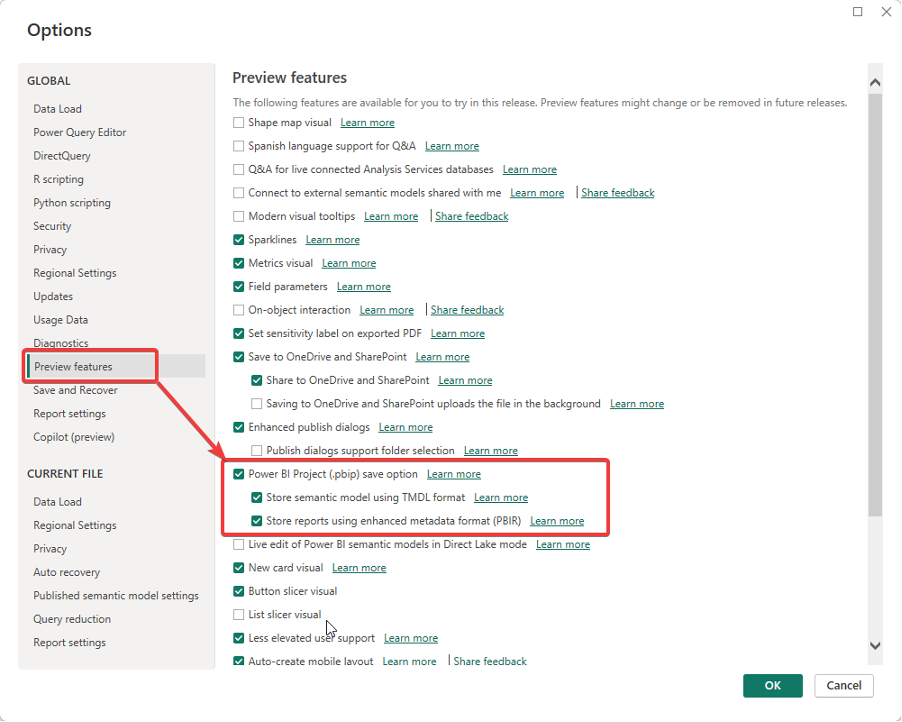Open Global Report settings

click(x=70, y=414)
